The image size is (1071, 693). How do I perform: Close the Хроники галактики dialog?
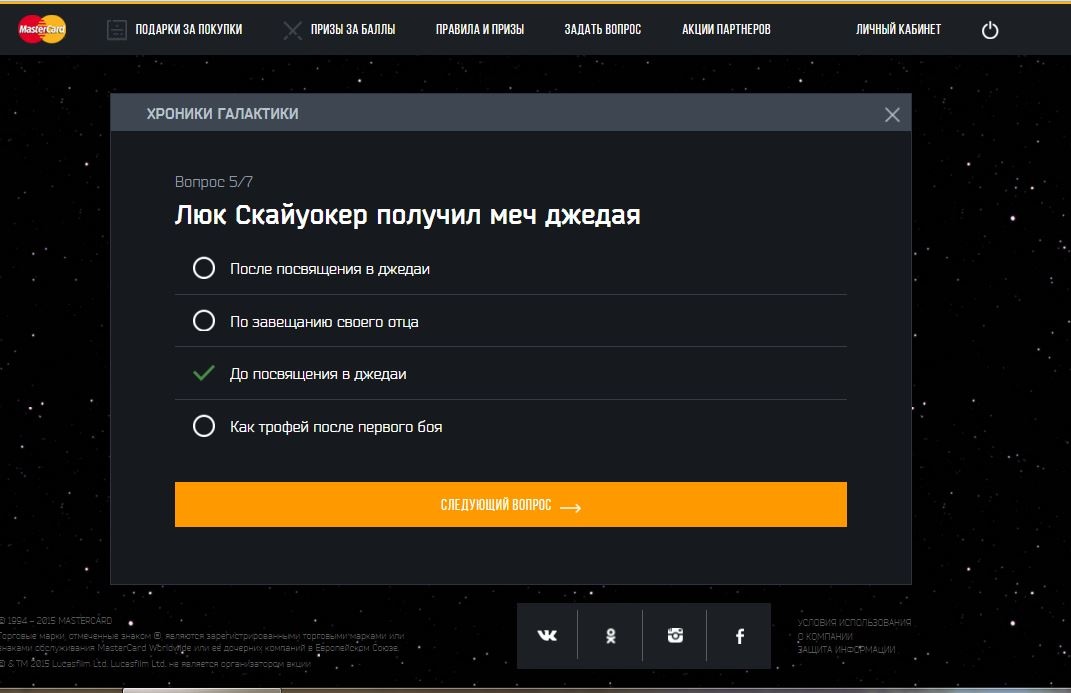pos(892,115)
